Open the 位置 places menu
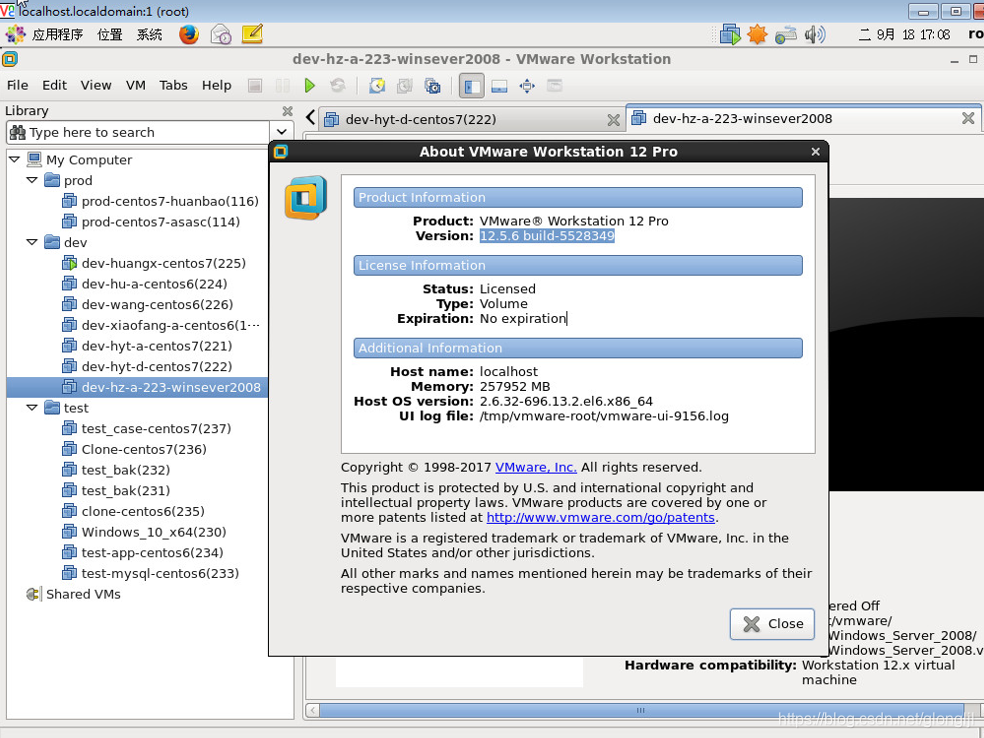 point(110,35)
